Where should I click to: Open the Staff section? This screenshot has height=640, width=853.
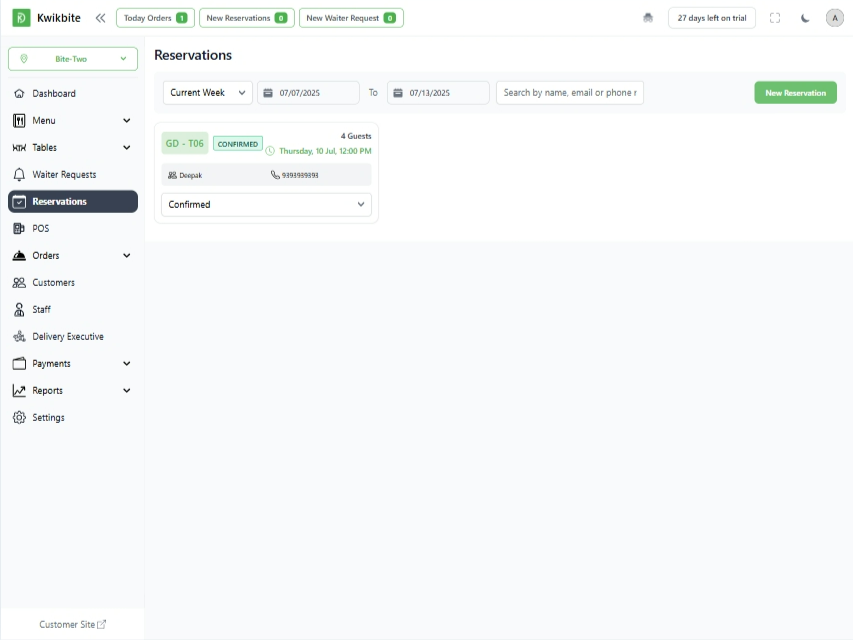click(40, 309)
